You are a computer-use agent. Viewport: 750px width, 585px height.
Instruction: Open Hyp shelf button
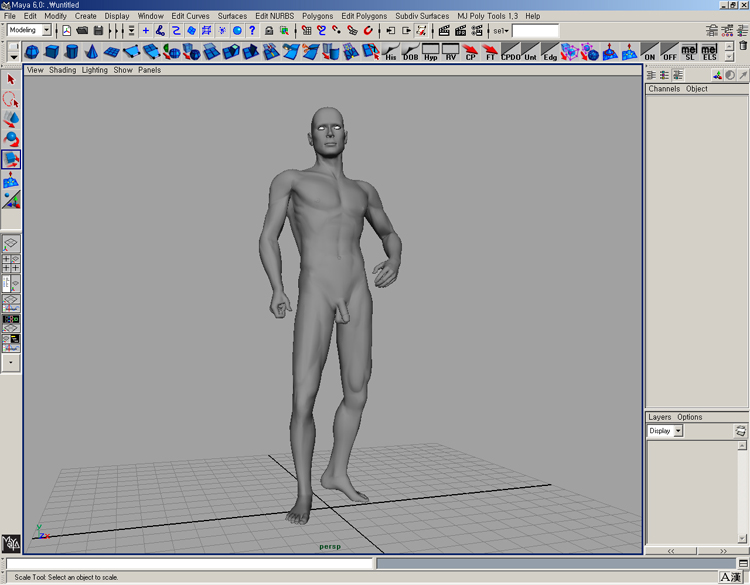click(431, 52)
